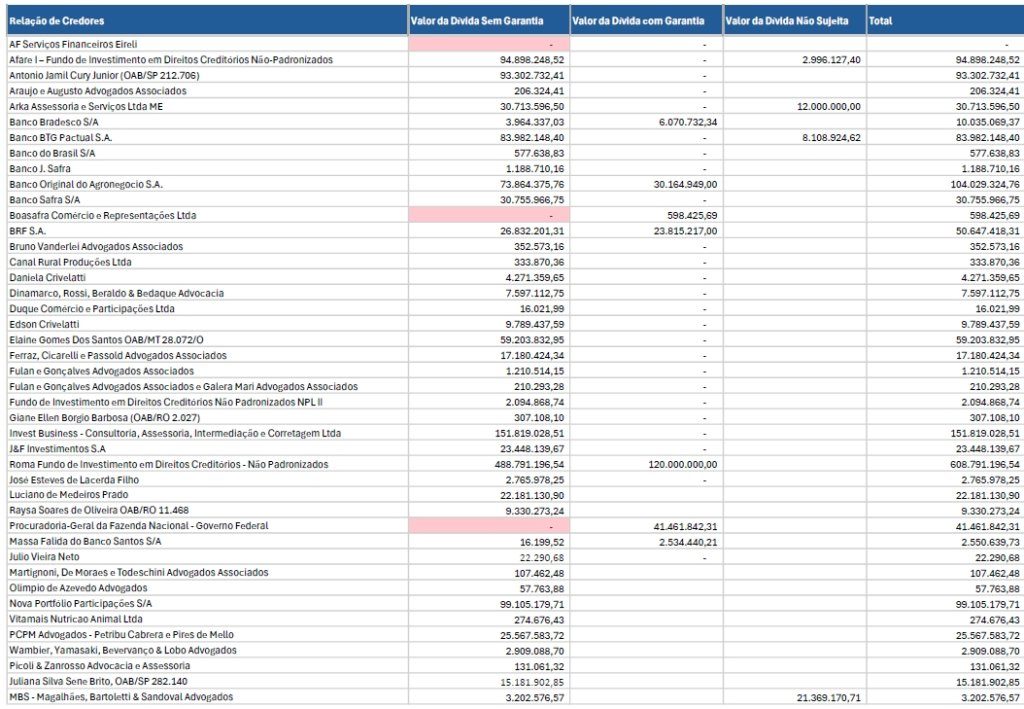Click the "Valor da Dívida Não Sujeita" header

[x=786, y=21]
